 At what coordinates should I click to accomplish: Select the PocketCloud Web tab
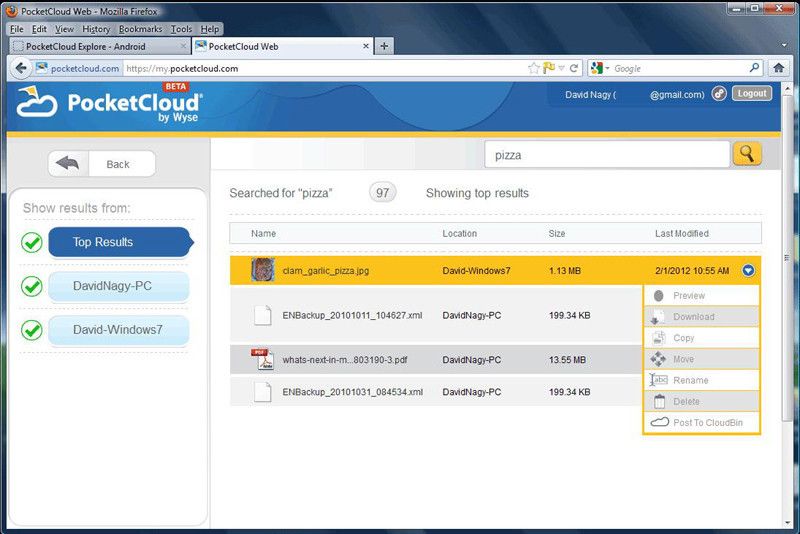pos(283,46)
